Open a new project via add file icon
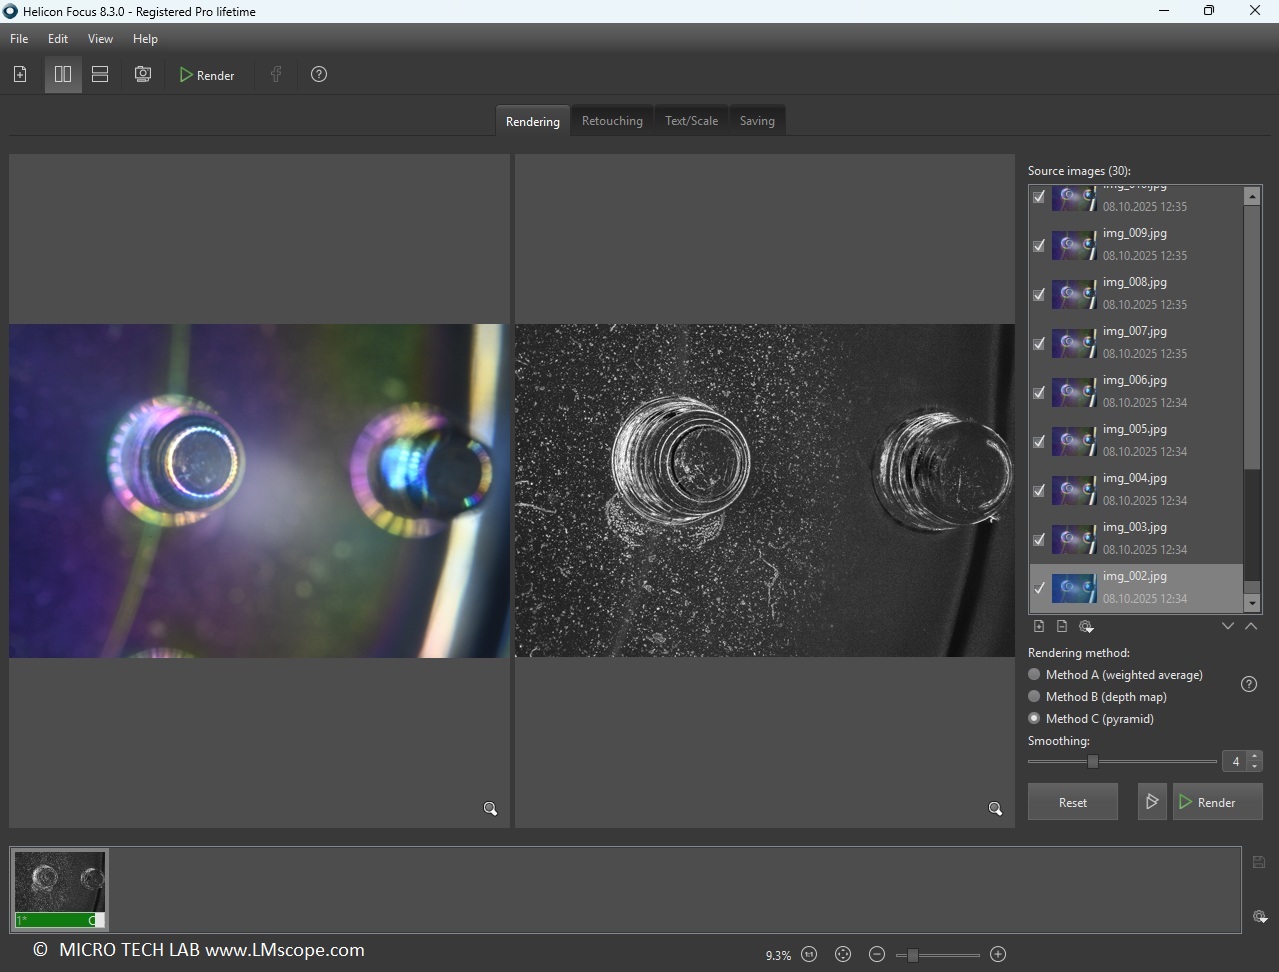 point(19,74)
